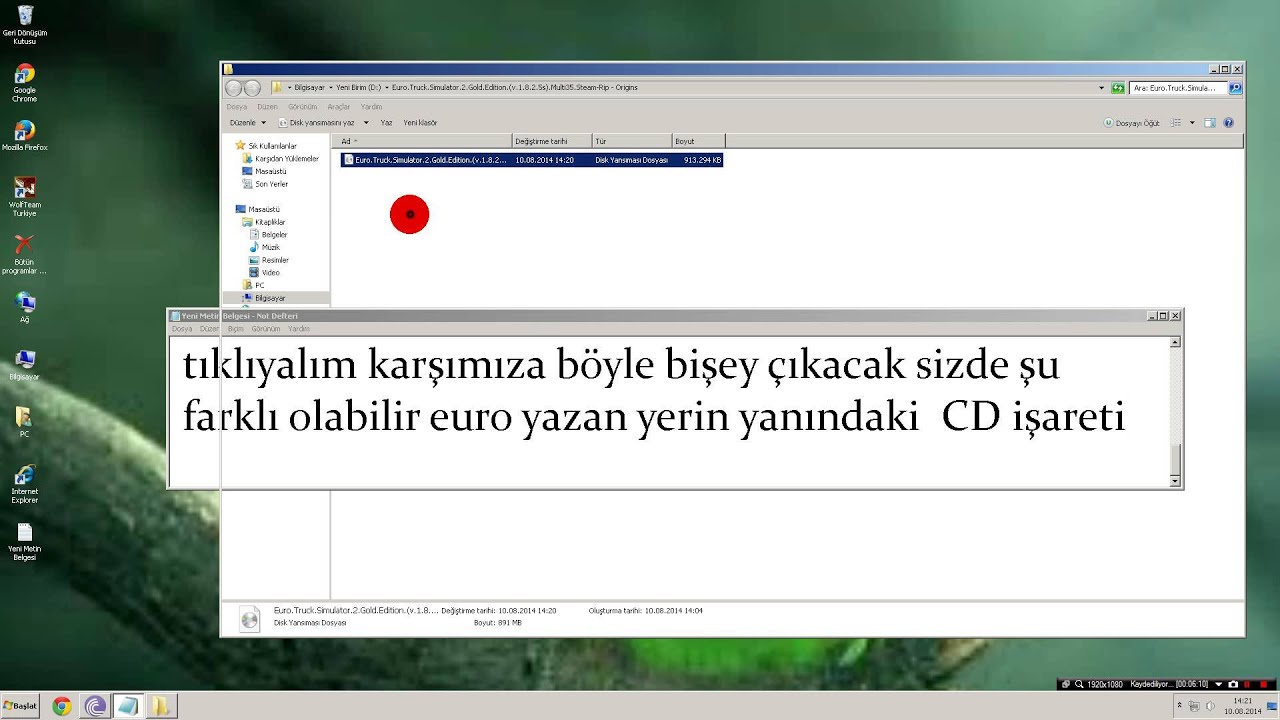Click Explorer back navigation arrow
1280x720 pixels.
point(234,88)
